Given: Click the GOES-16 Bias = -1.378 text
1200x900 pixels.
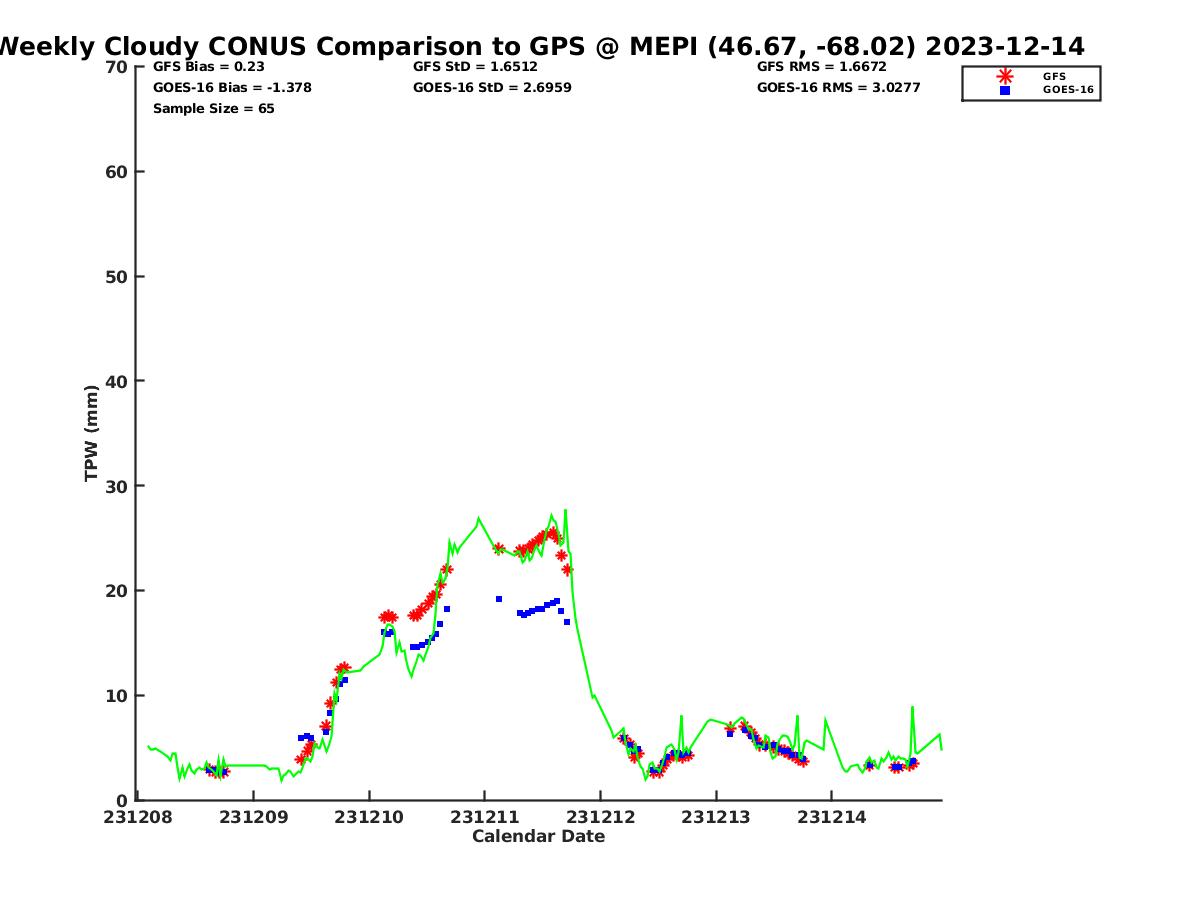Looking at the screenshot, I should coord(232,88).
